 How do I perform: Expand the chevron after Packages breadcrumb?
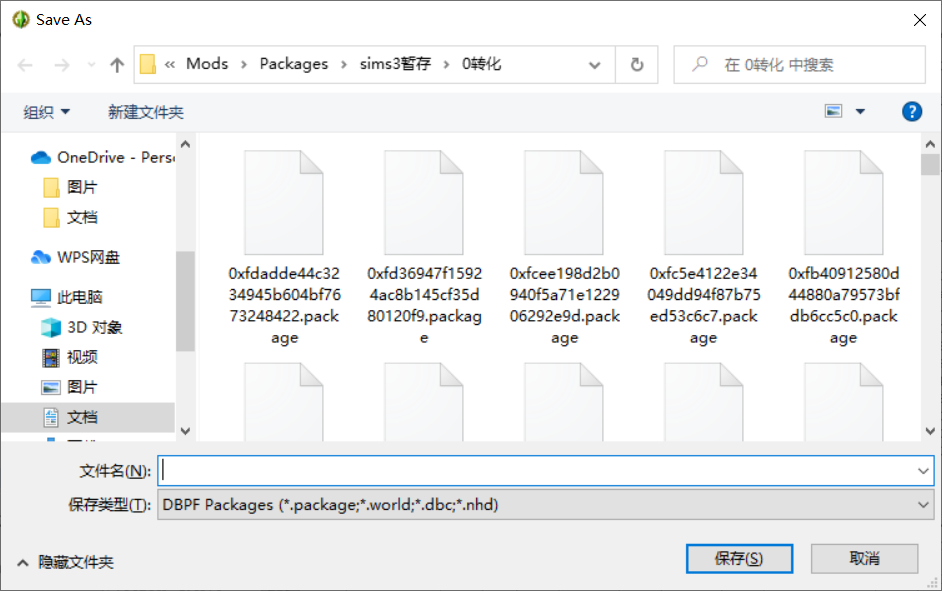click(x=344, y=64)
